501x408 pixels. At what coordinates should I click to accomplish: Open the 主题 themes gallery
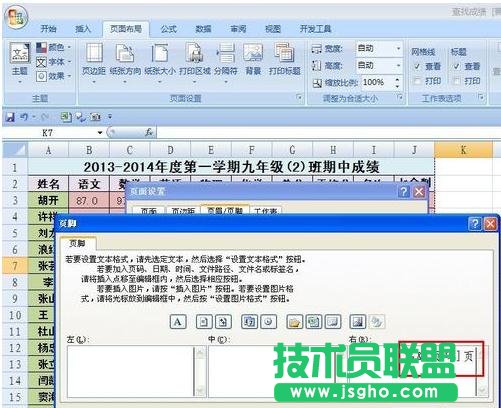tap(20, 62)
